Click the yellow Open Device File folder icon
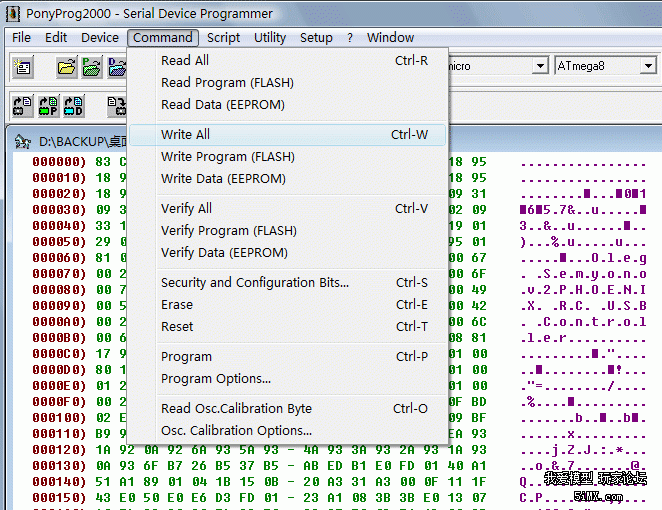This screenshot has width=662, height=510. [67, 67]
